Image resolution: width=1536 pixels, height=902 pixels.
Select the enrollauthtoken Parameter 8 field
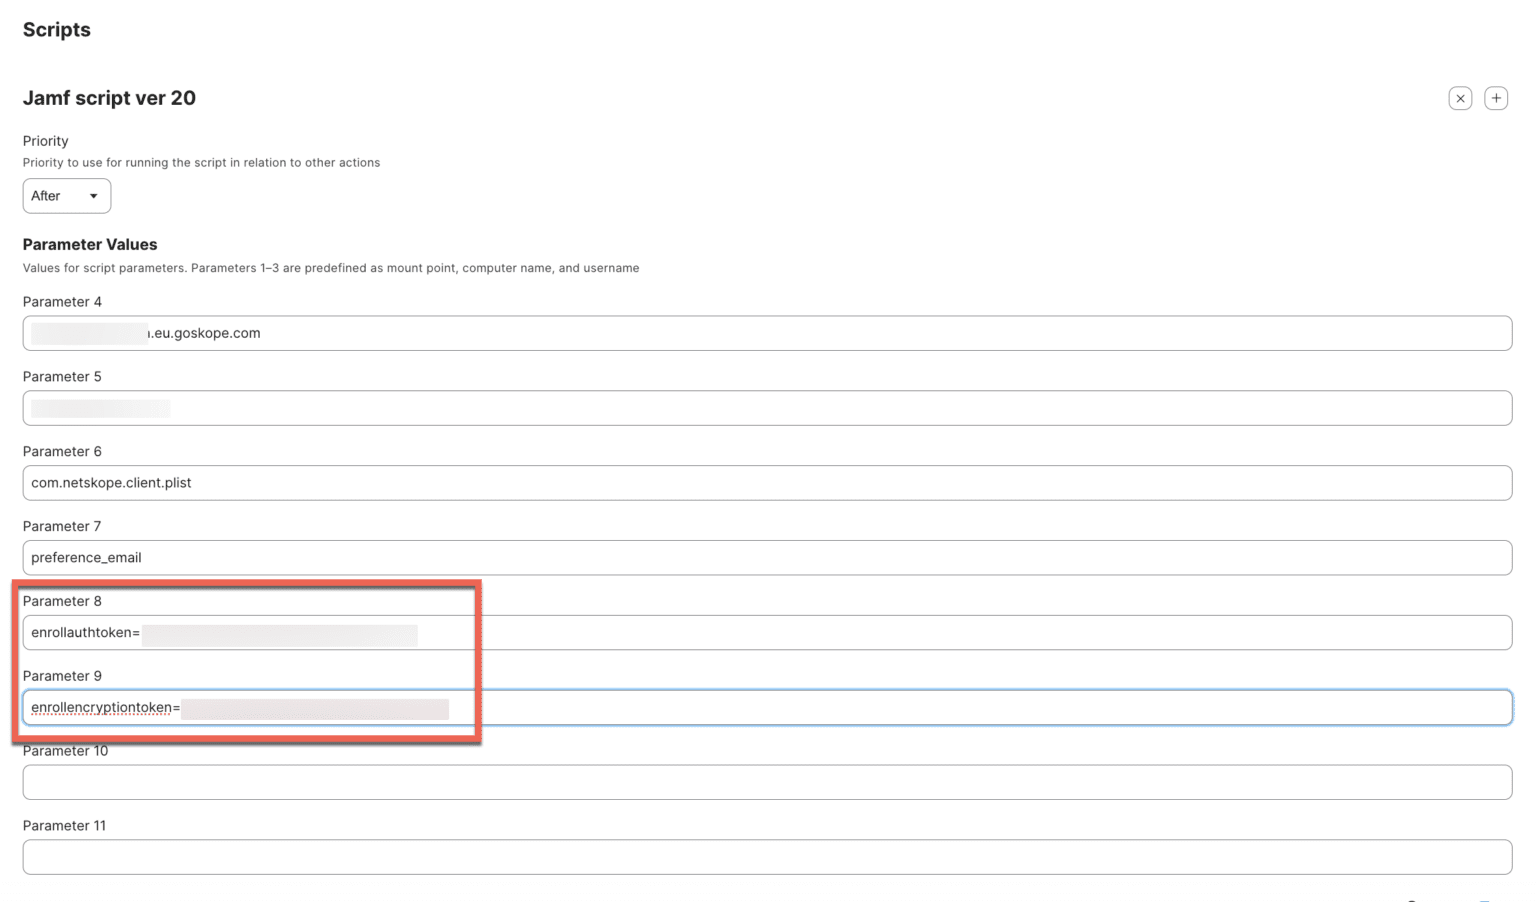[x=600, y=632]
